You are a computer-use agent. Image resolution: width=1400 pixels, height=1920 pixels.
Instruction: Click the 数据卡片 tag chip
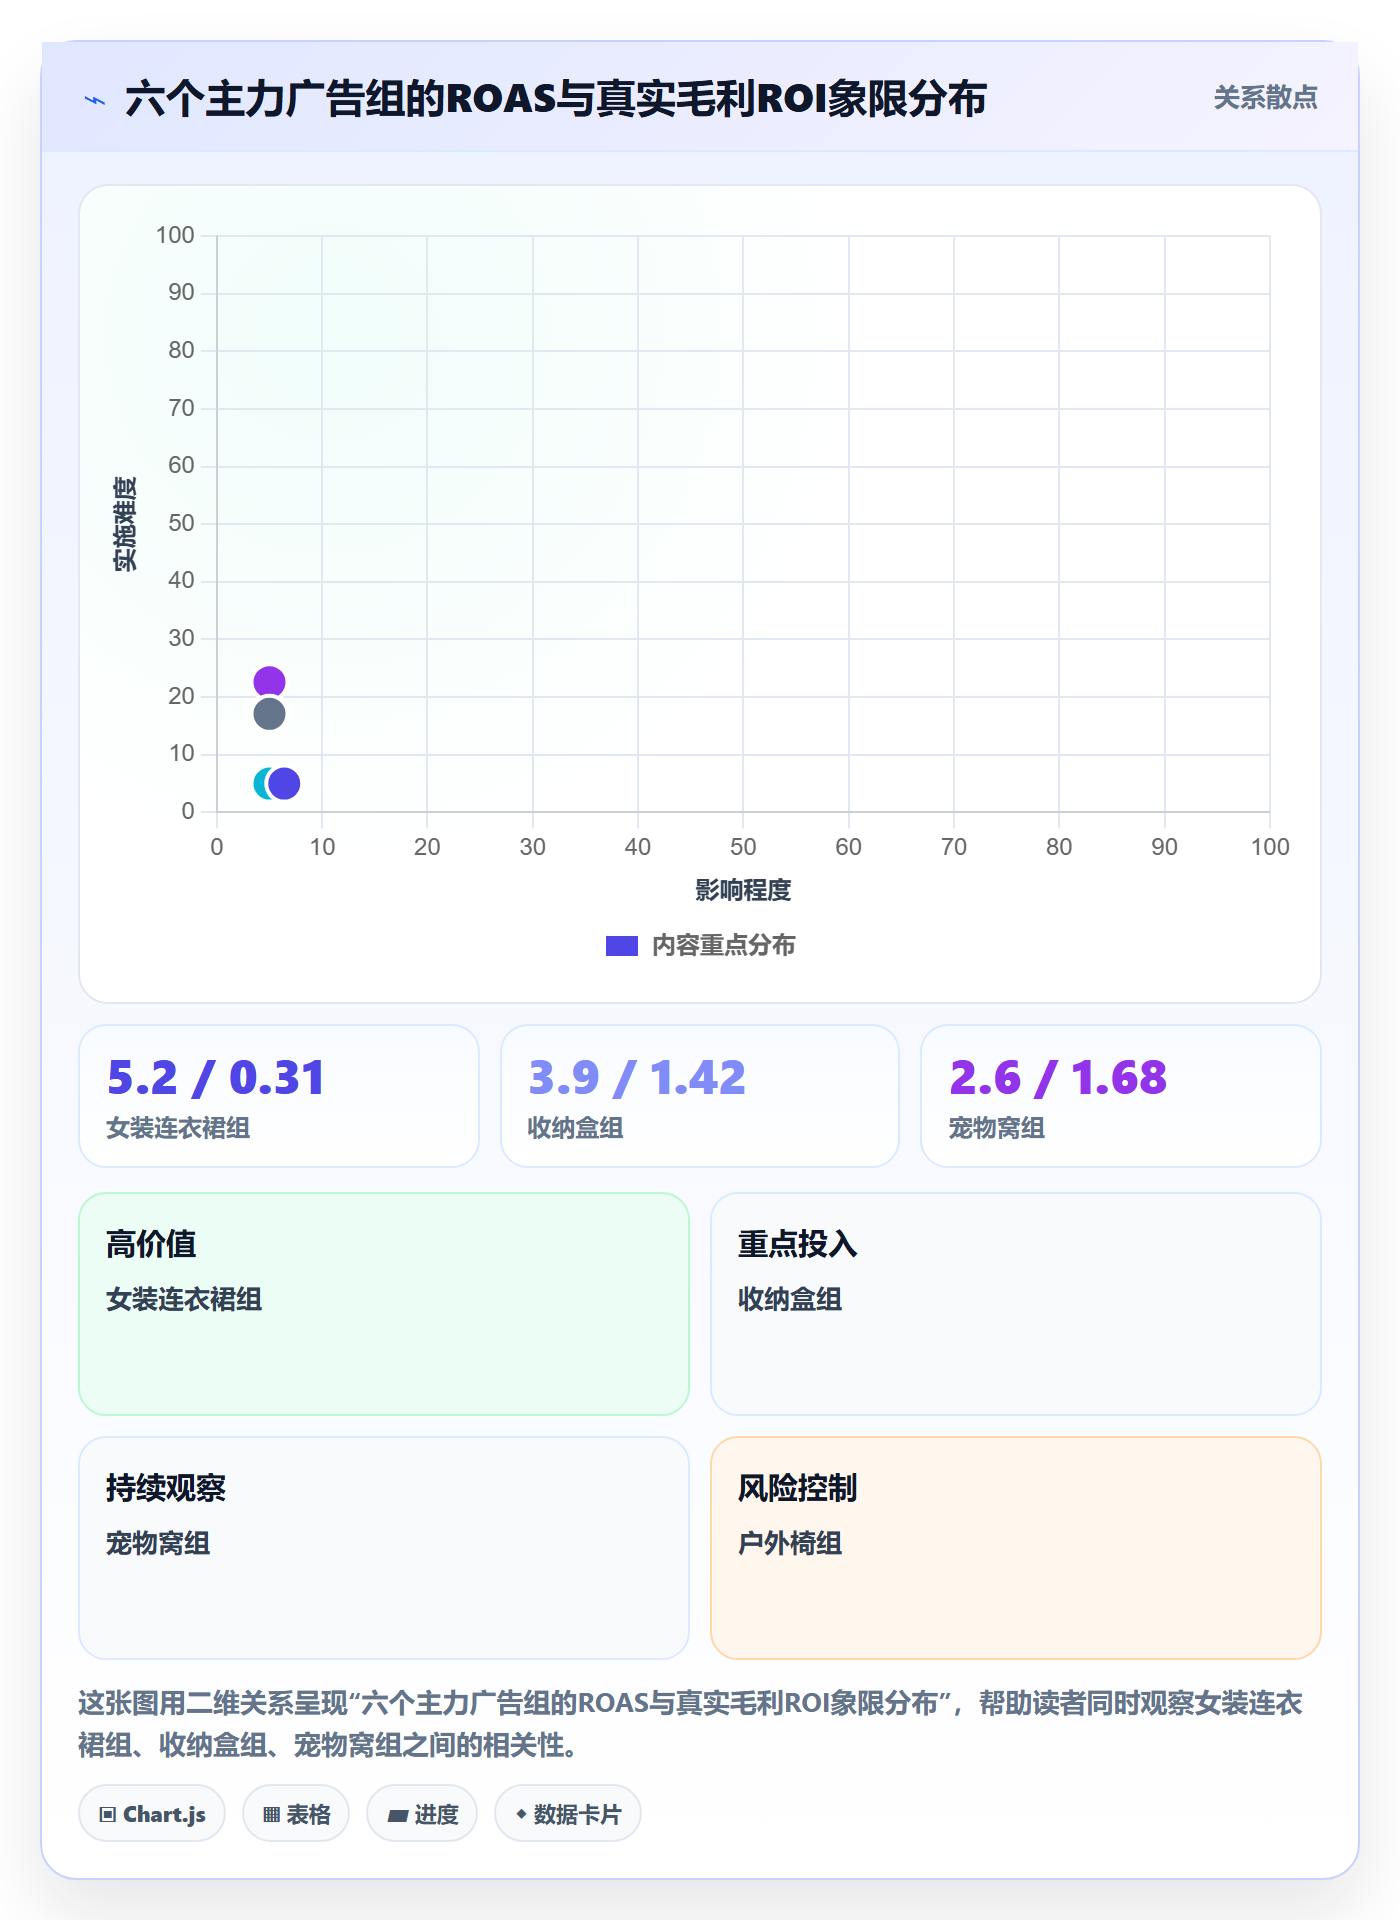click(568, 1813)
